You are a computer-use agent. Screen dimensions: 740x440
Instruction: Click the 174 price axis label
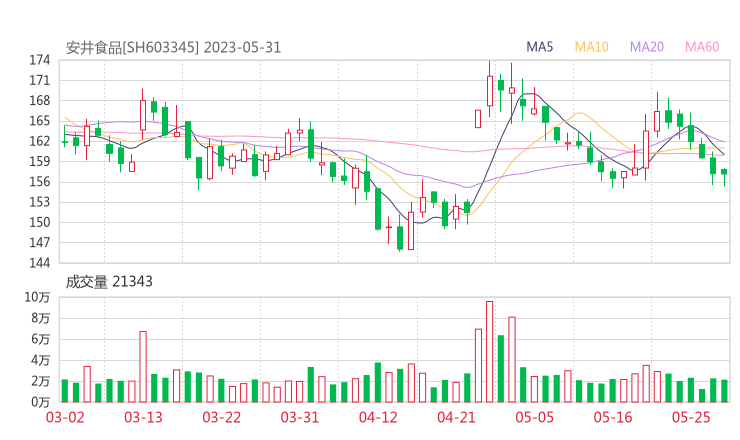point(40,60)
